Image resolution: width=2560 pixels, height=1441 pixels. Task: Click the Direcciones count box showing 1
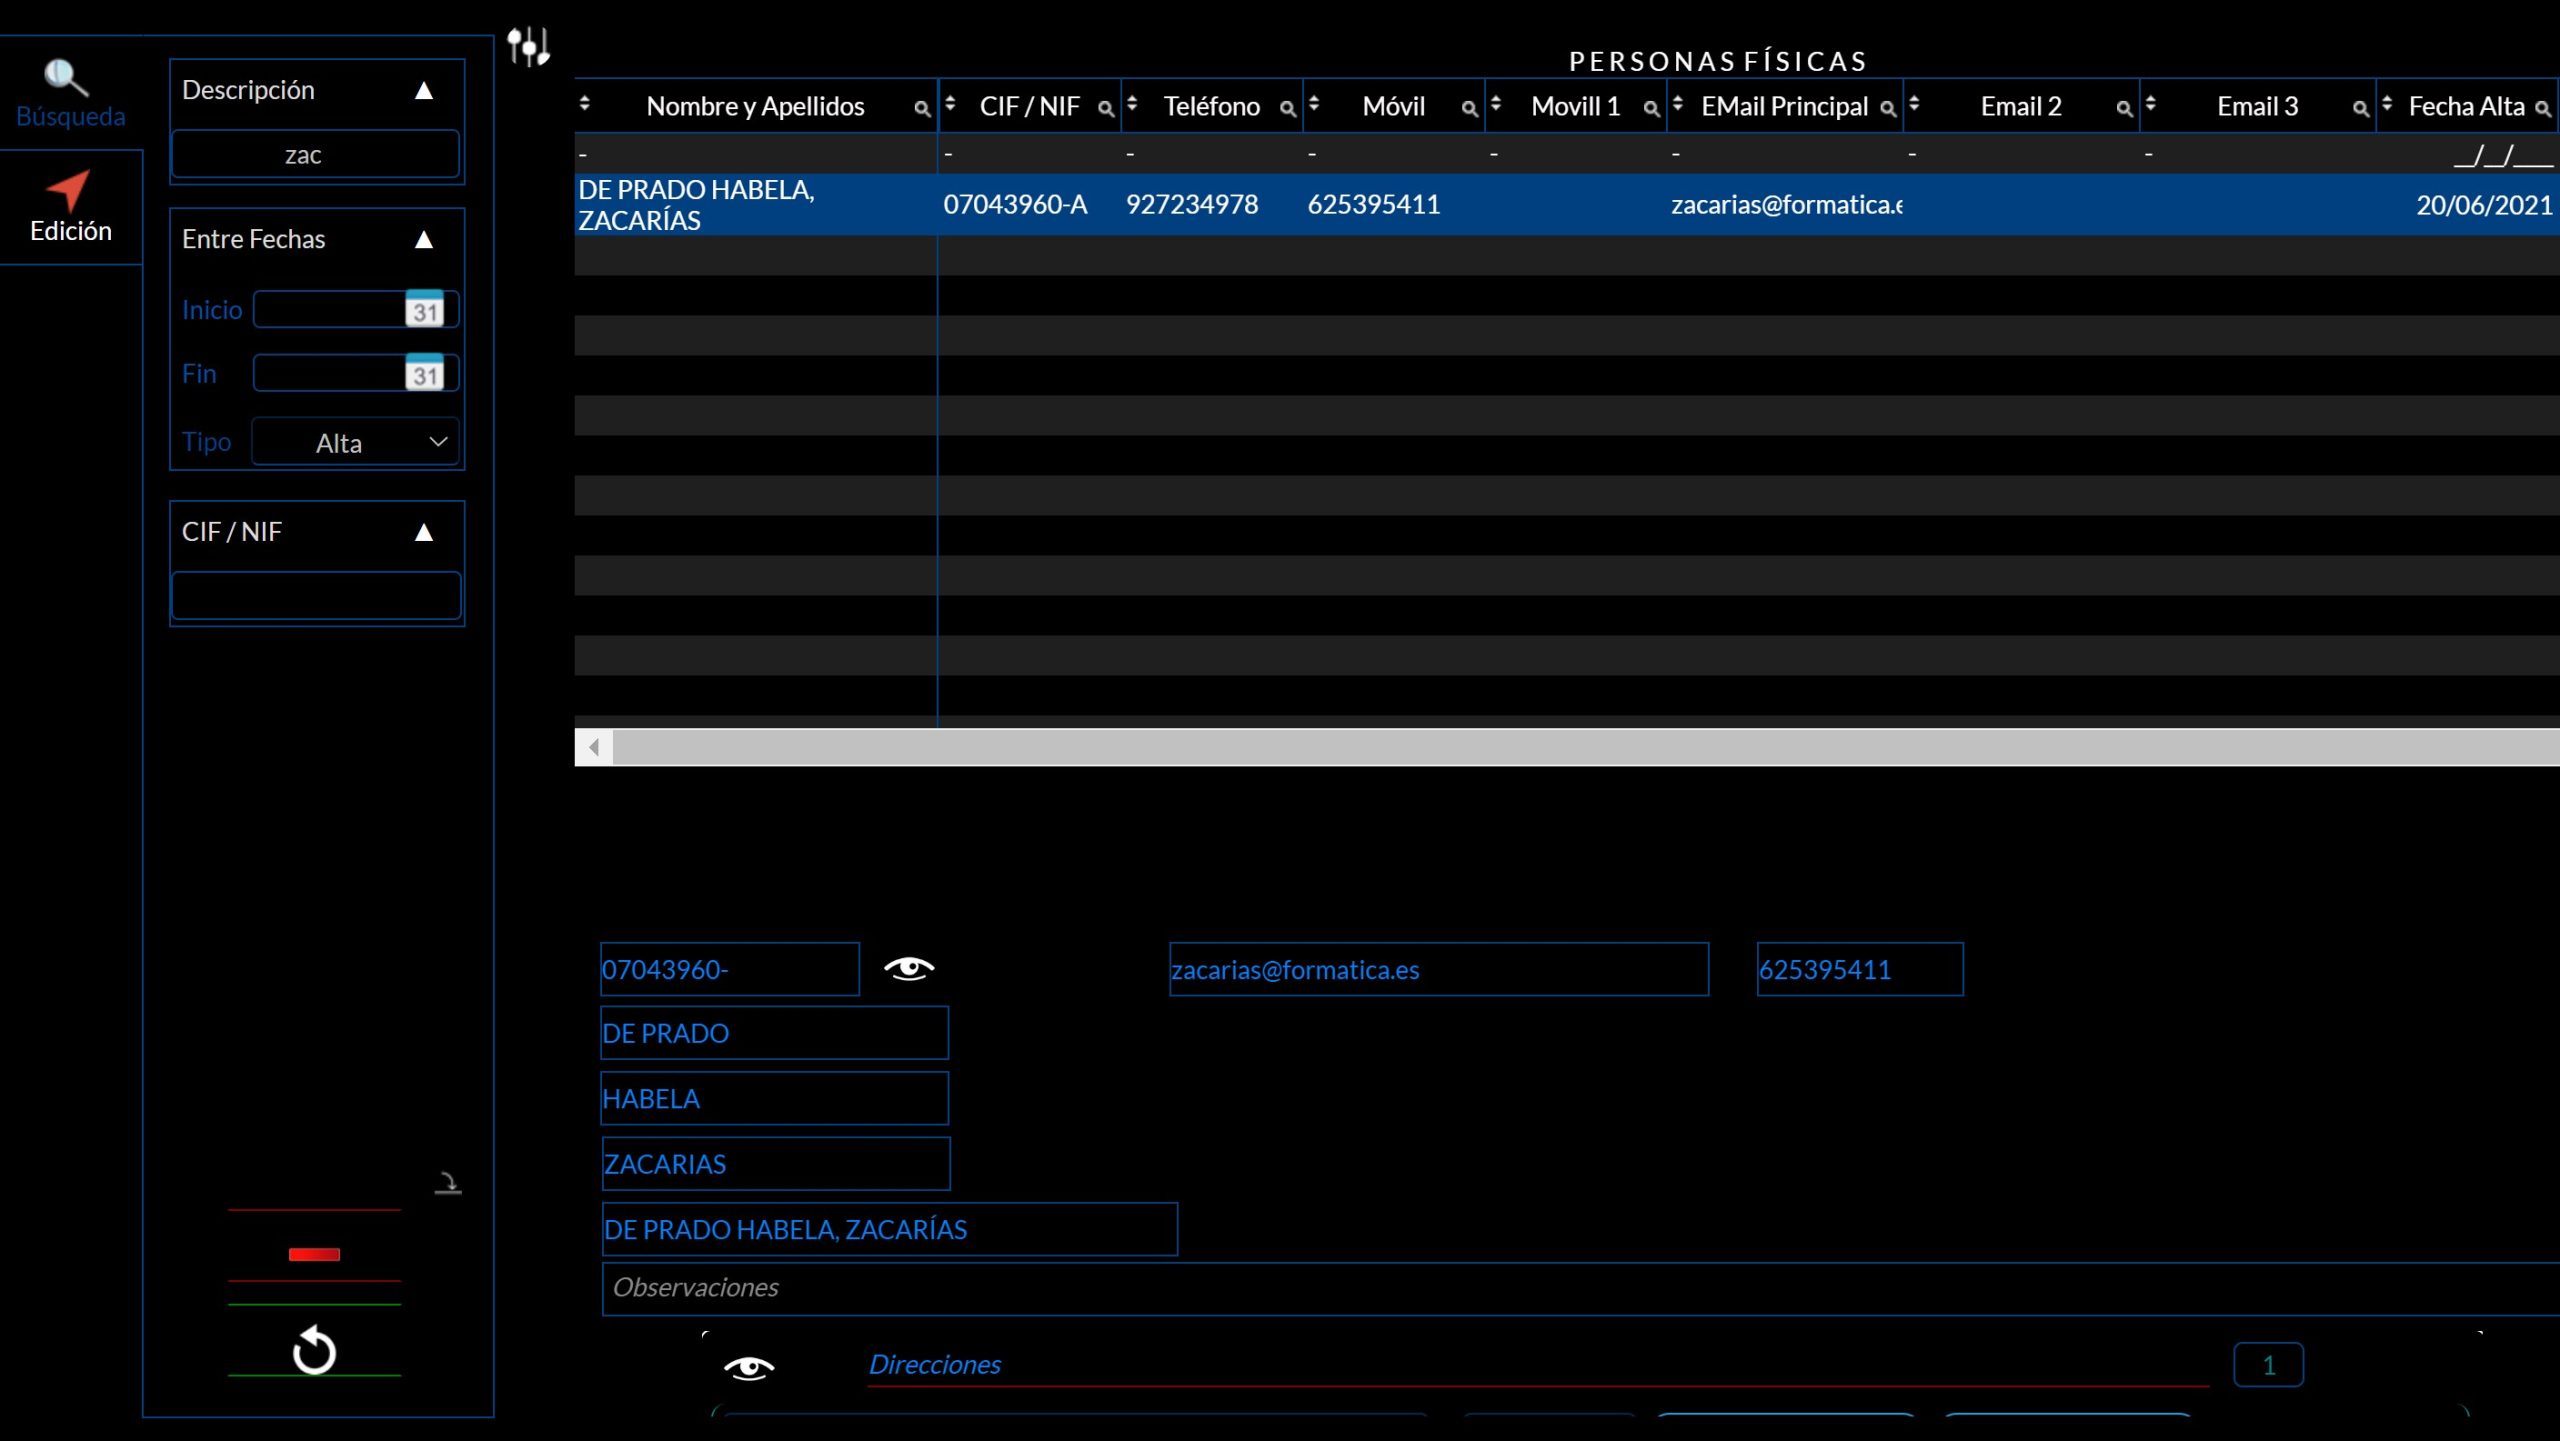click(x=2268, y=1365)
